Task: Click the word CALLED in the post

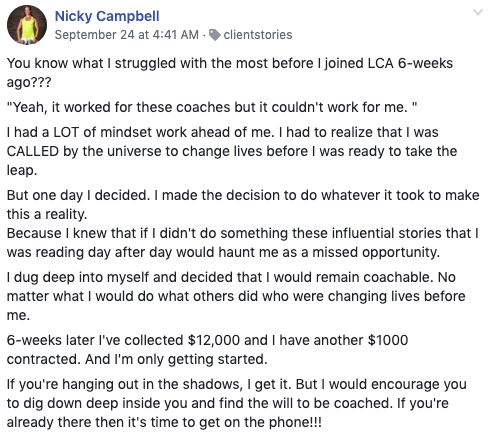Action: 33,151
